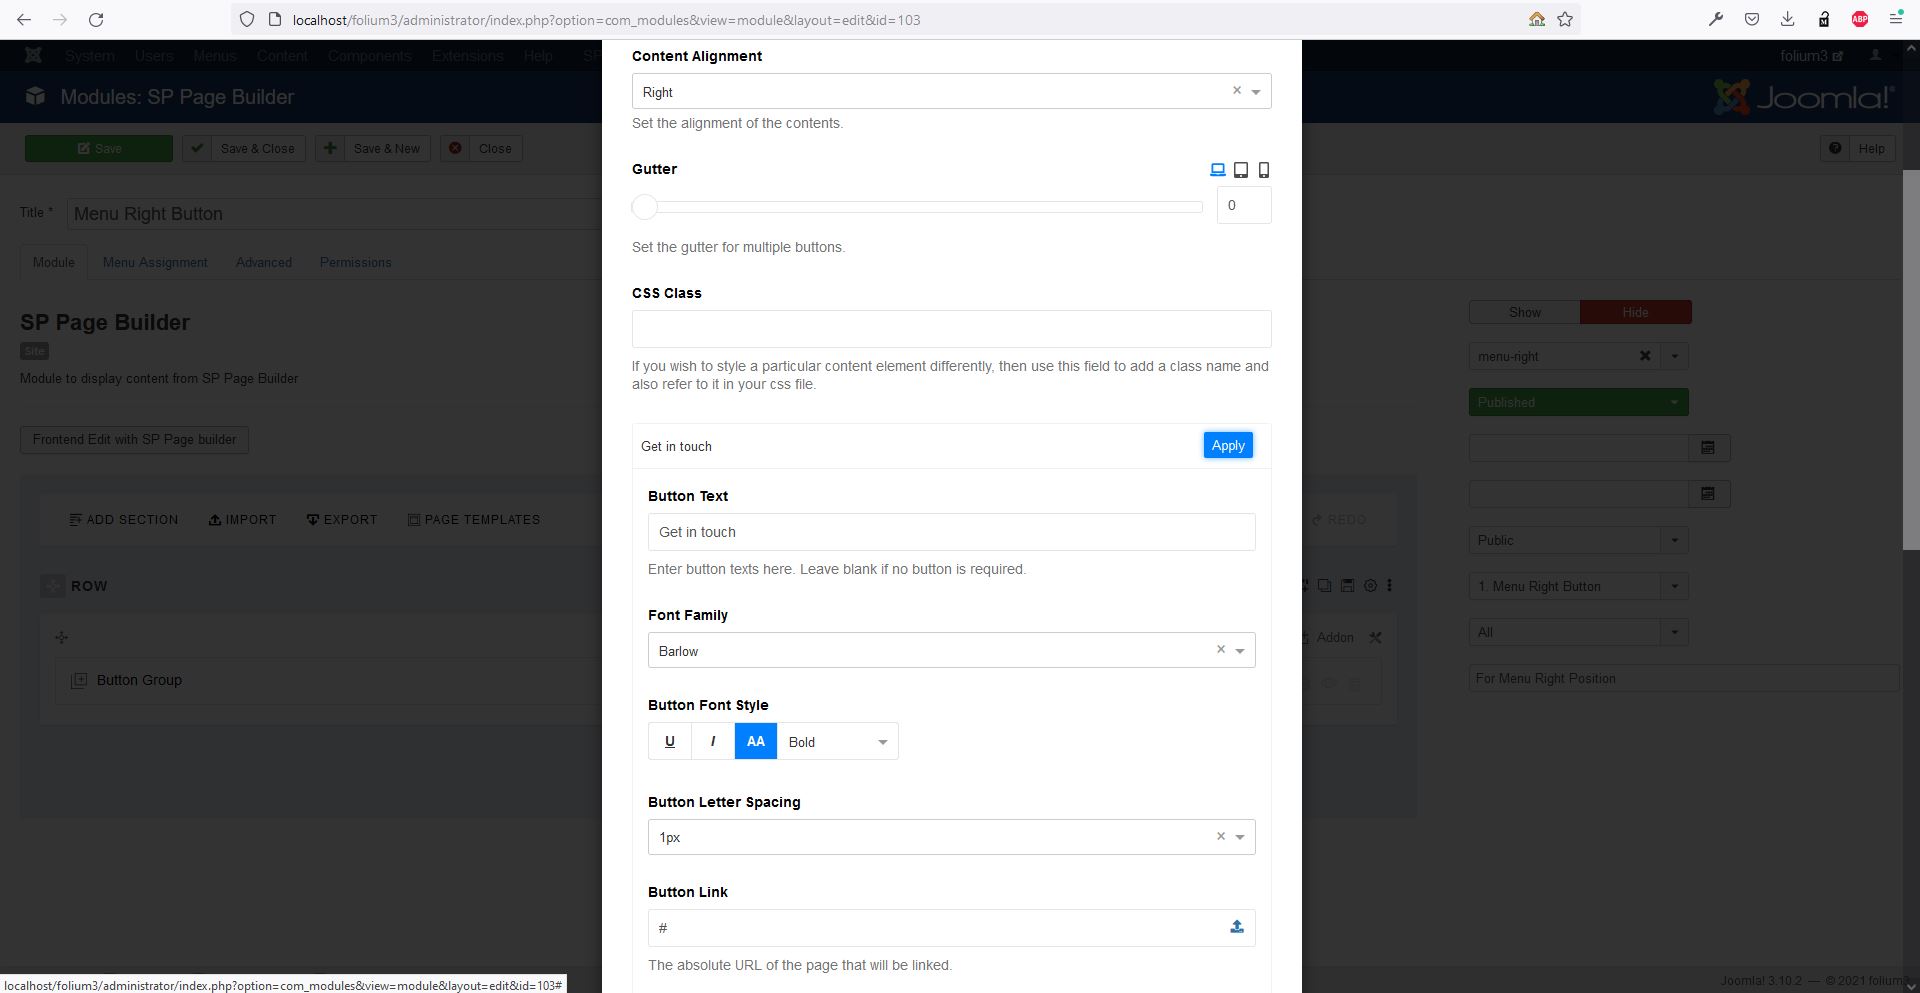
Task: Click the row duplicate icon
Action: 1324,586
